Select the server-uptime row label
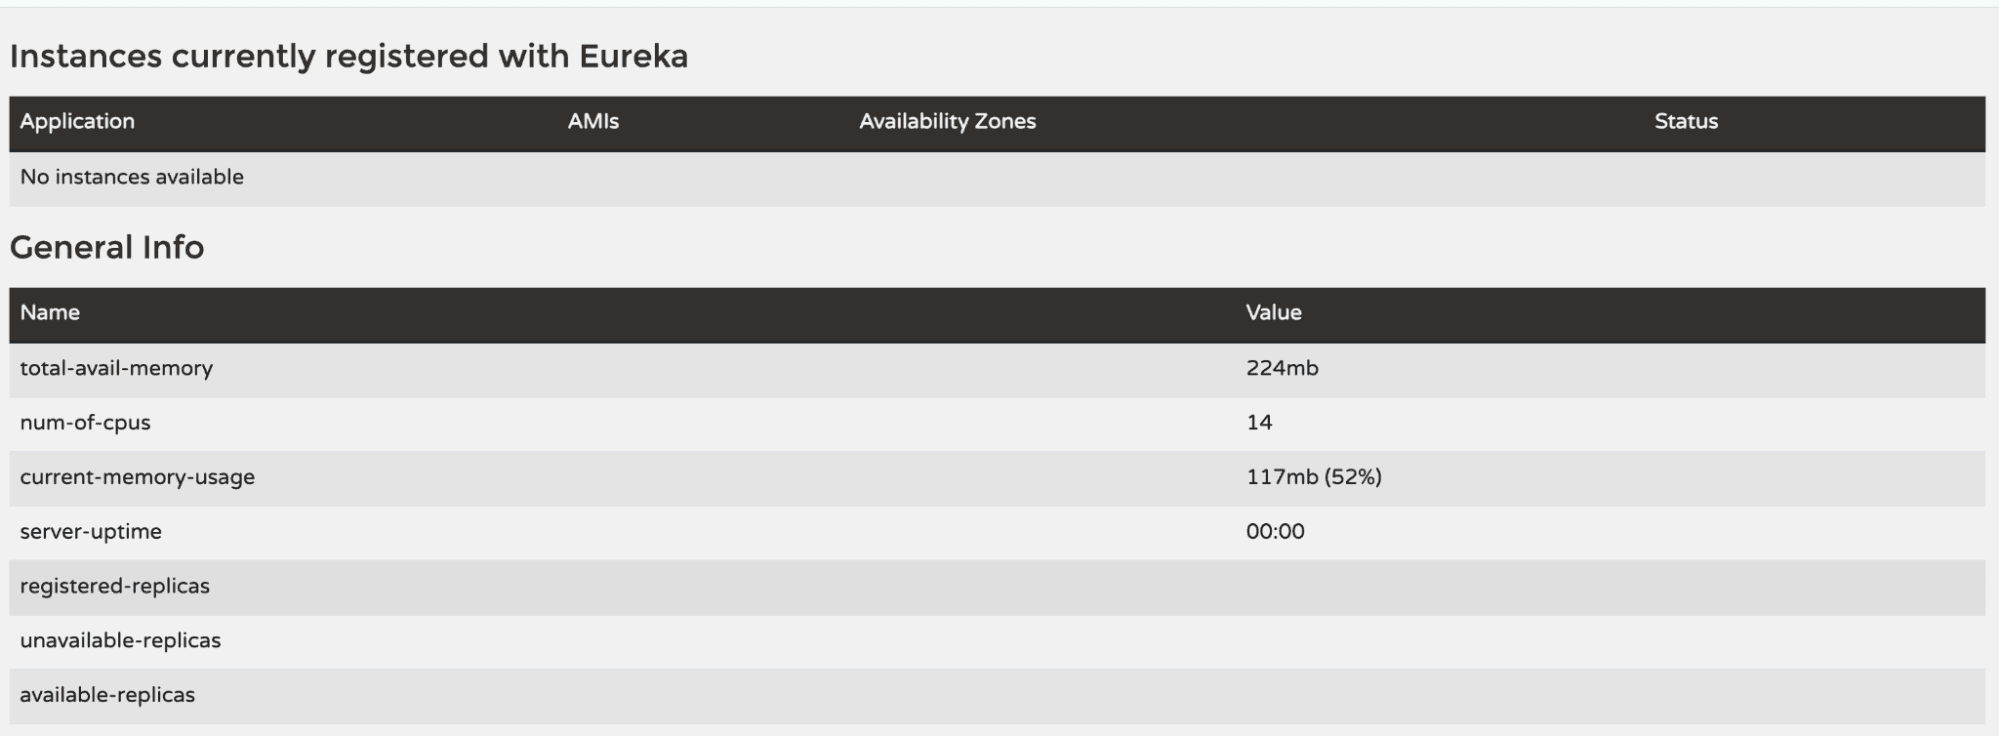This screenshot has height=736, width=1999. (91, 532)
